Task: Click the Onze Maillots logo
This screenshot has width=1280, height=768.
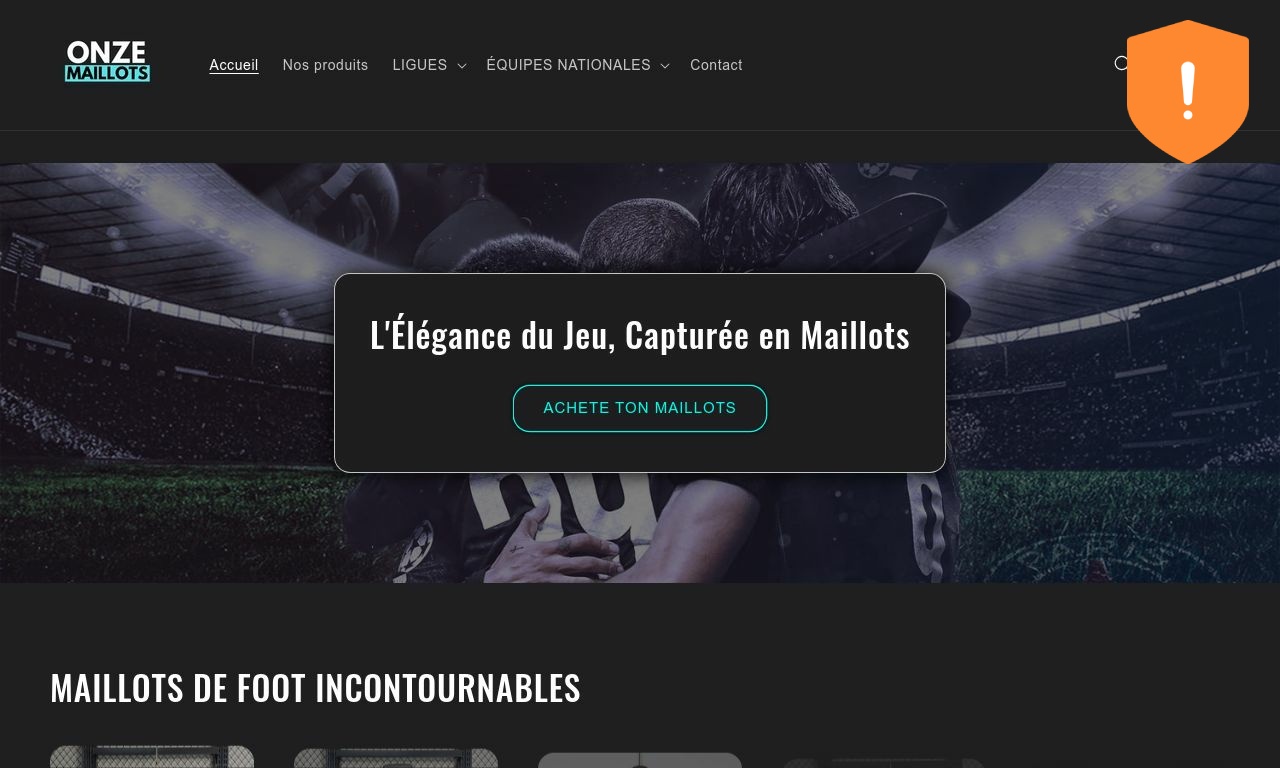Action: point(108,62)
